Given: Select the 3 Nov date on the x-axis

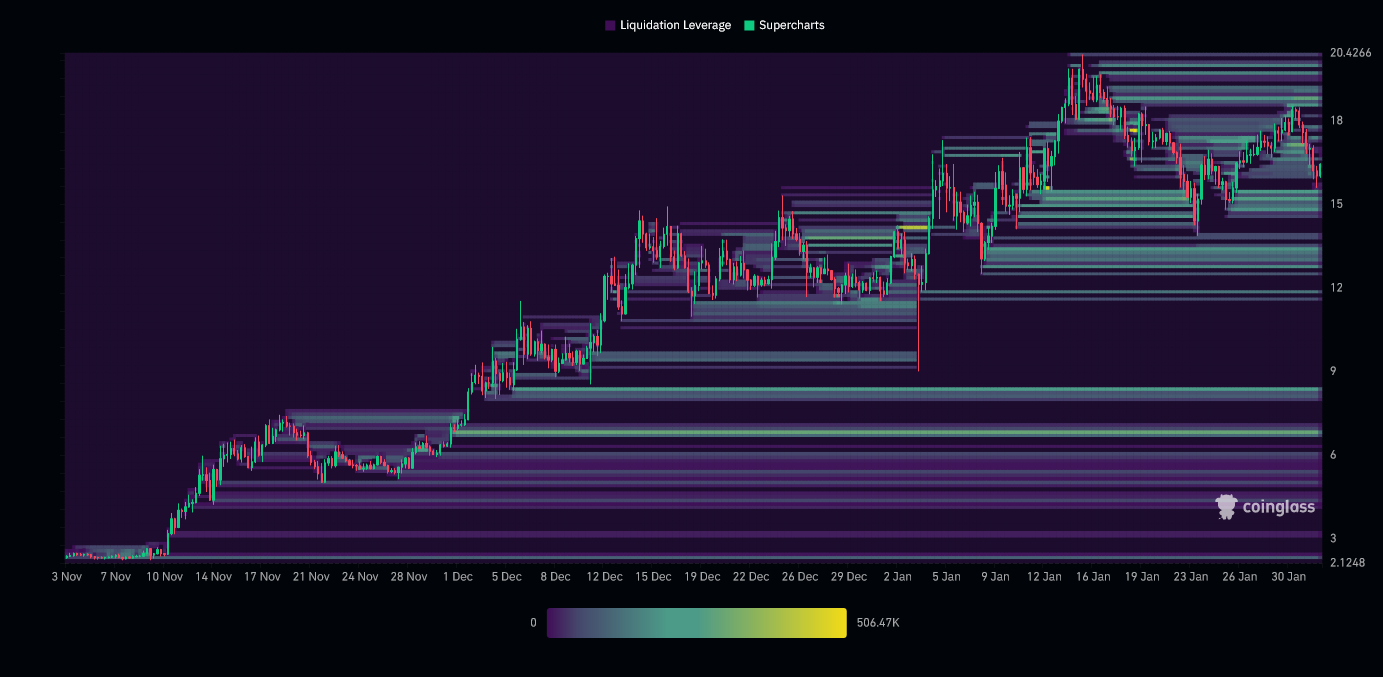Looking at the screenshot, I should click(67, 577).
